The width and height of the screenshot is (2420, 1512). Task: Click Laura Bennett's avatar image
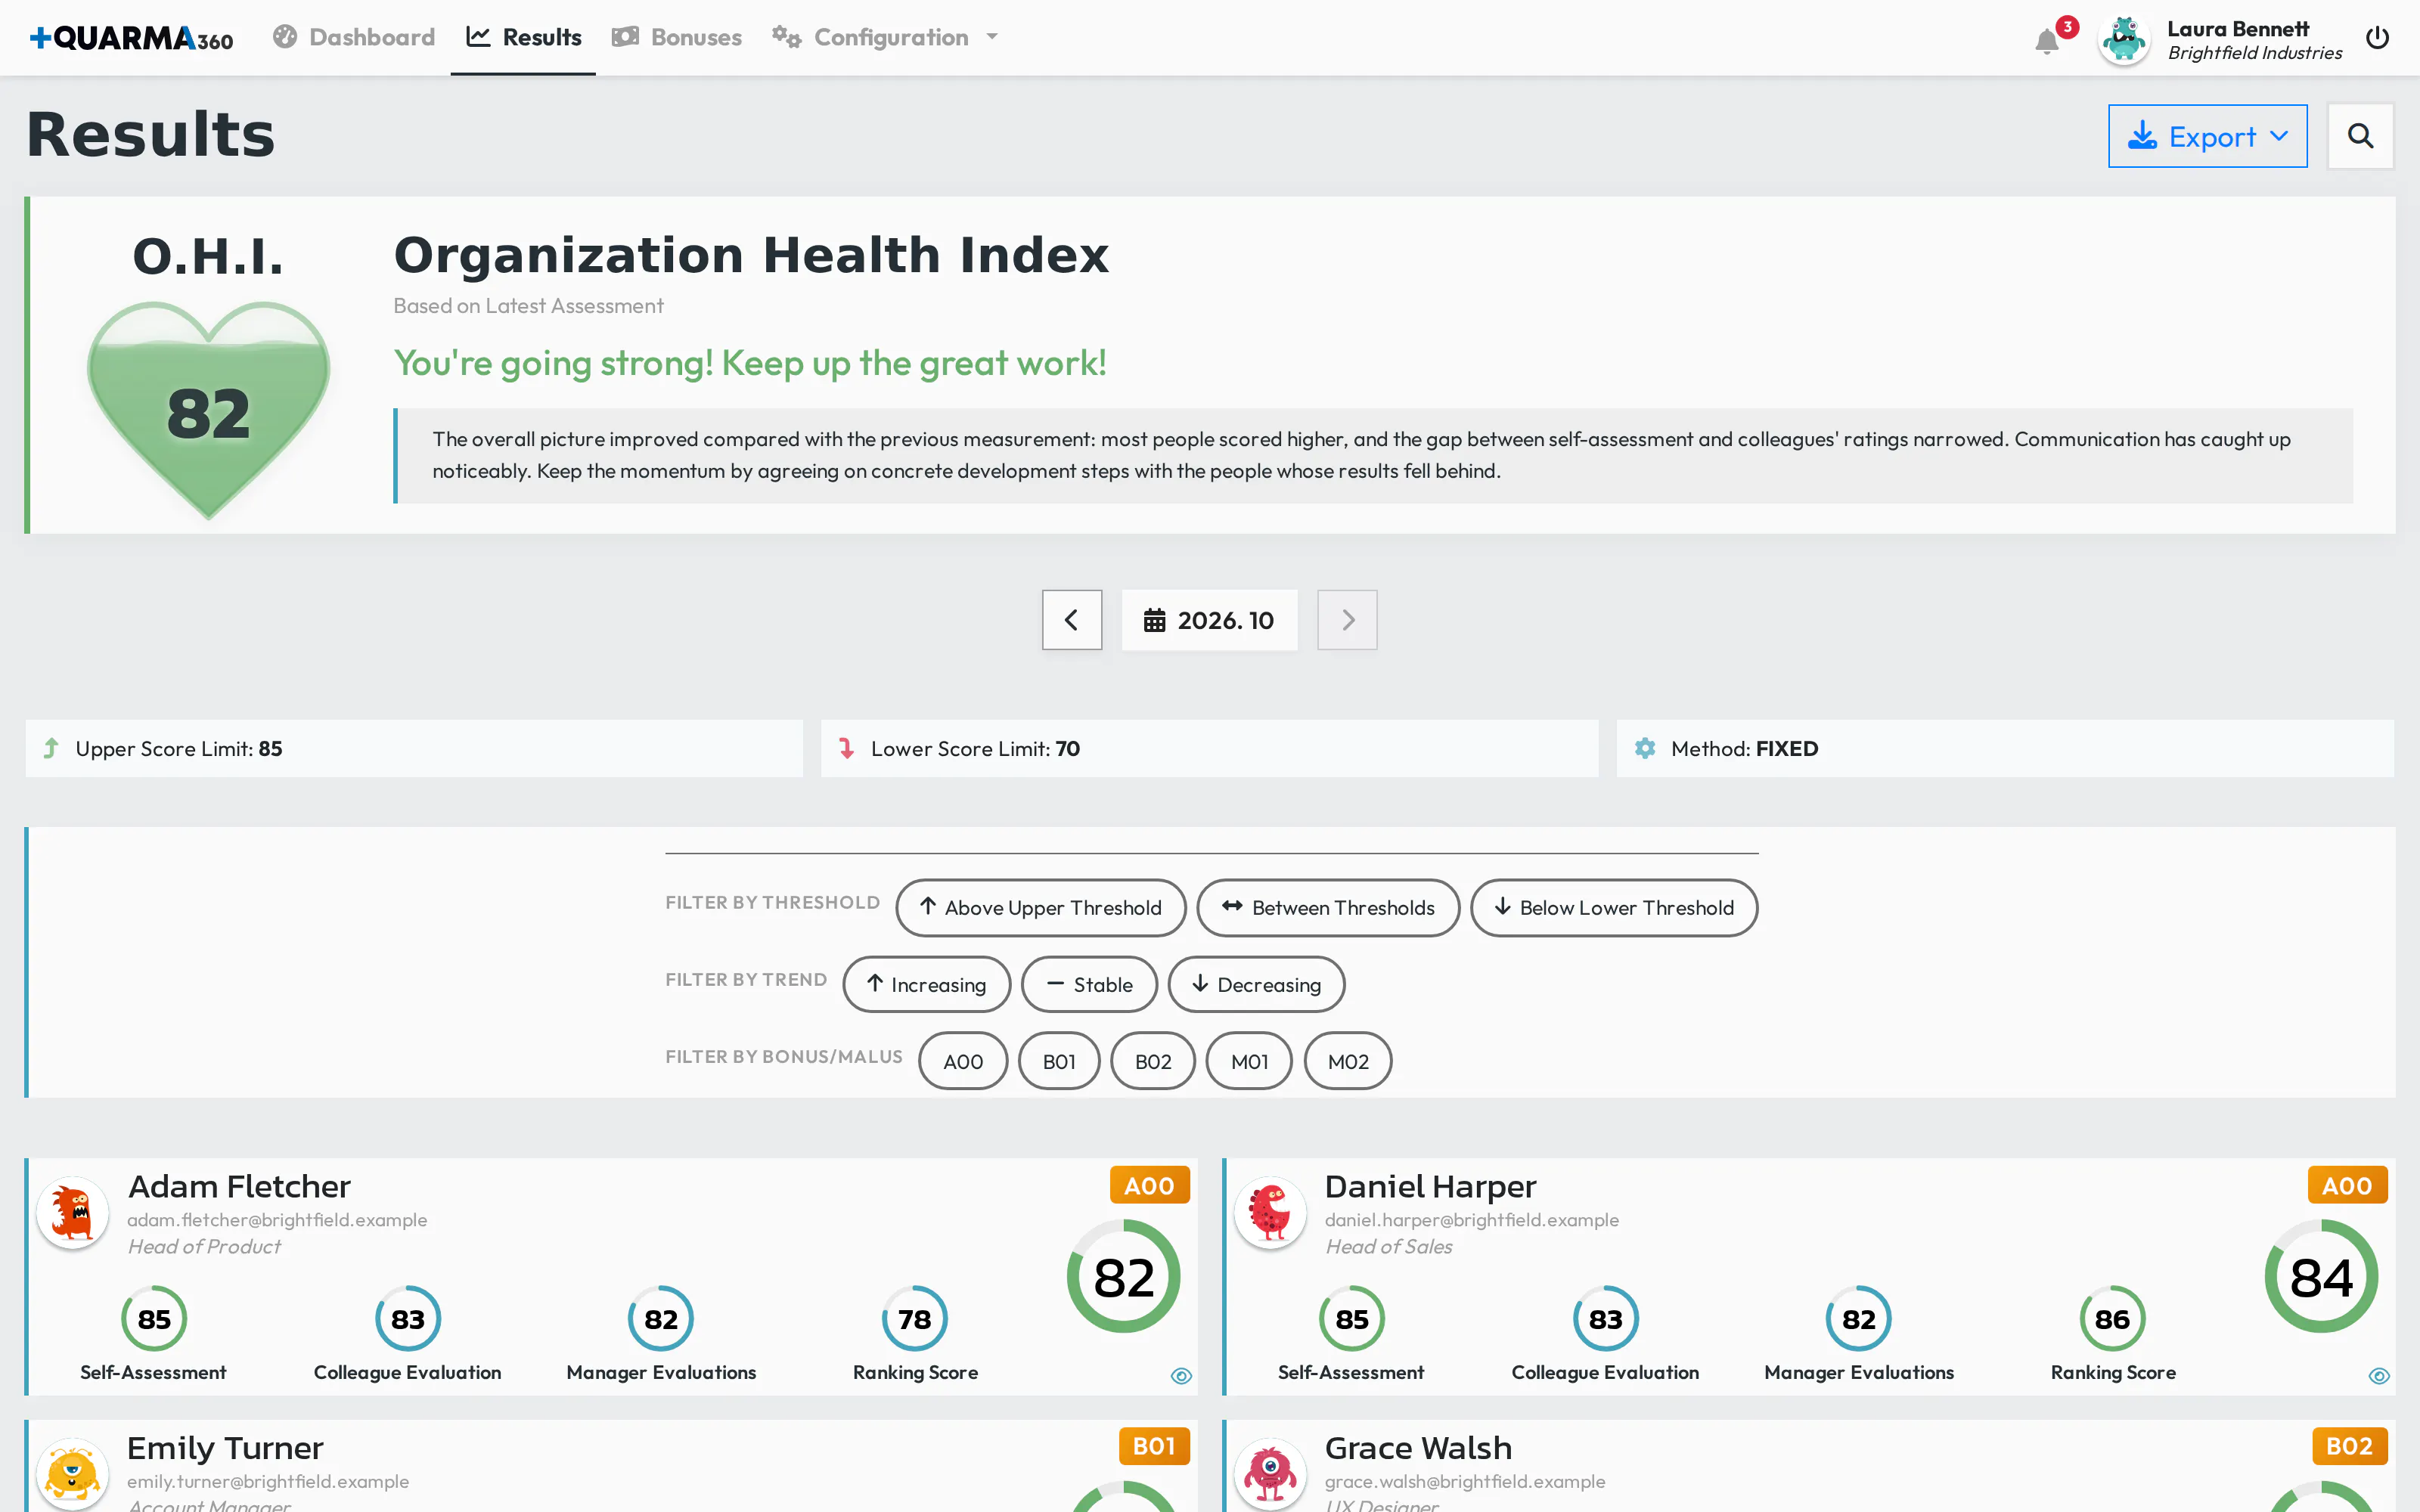coord(2124,40)
